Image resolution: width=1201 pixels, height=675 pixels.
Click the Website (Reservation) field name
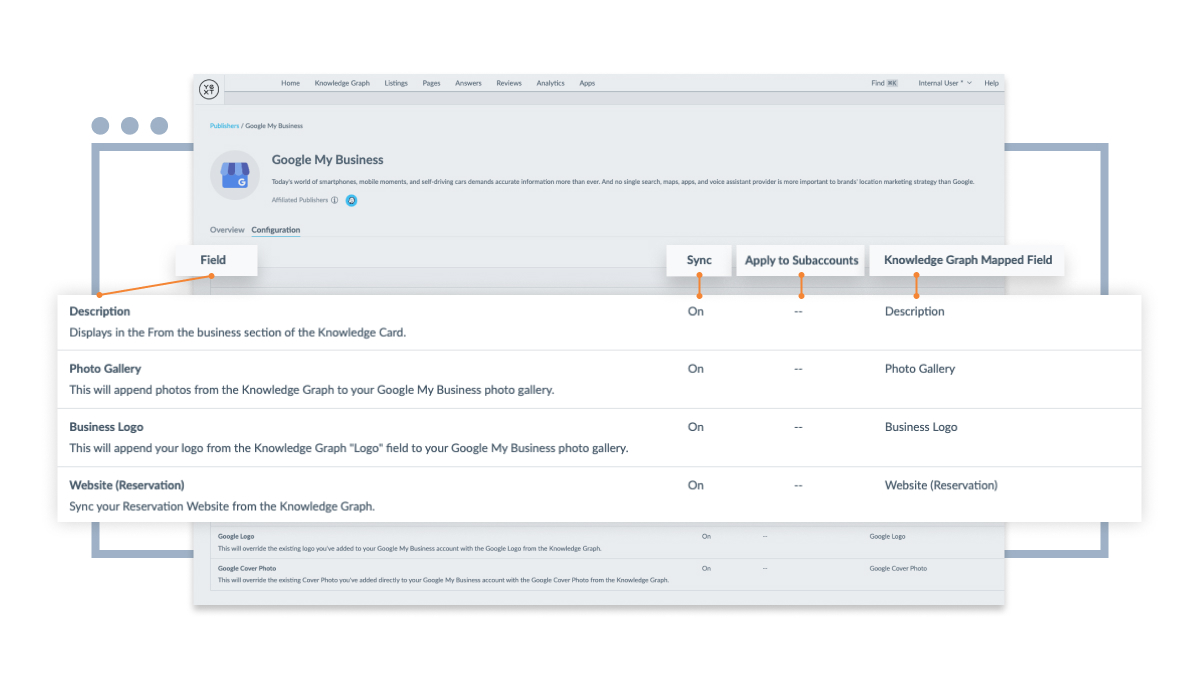127,485
